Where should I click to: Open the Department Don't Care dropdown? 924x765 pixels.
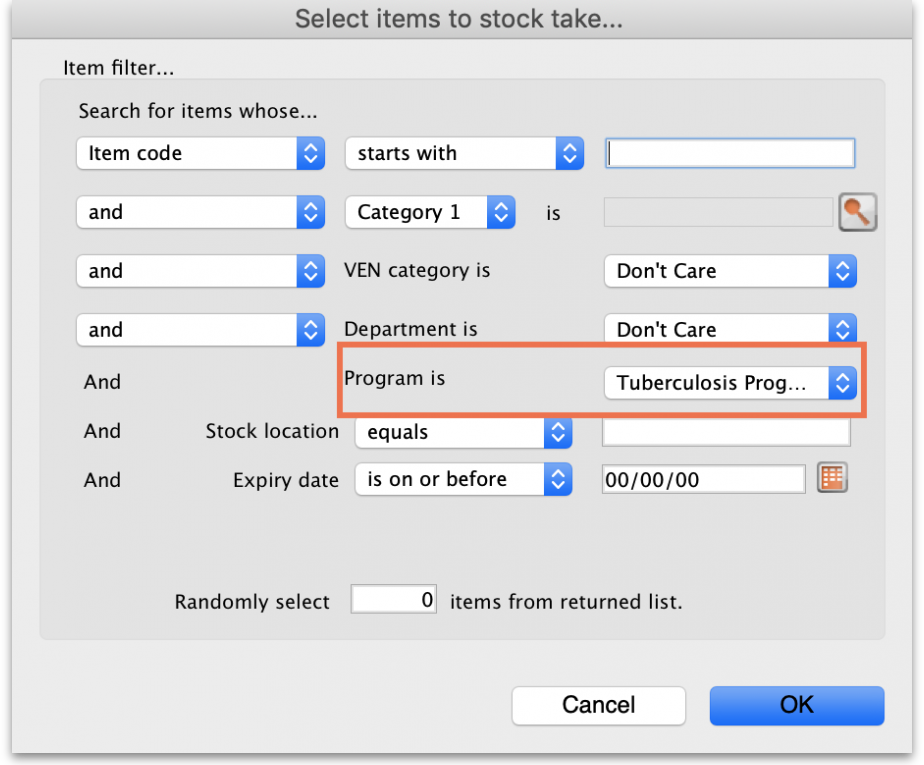tap(730, 329)
